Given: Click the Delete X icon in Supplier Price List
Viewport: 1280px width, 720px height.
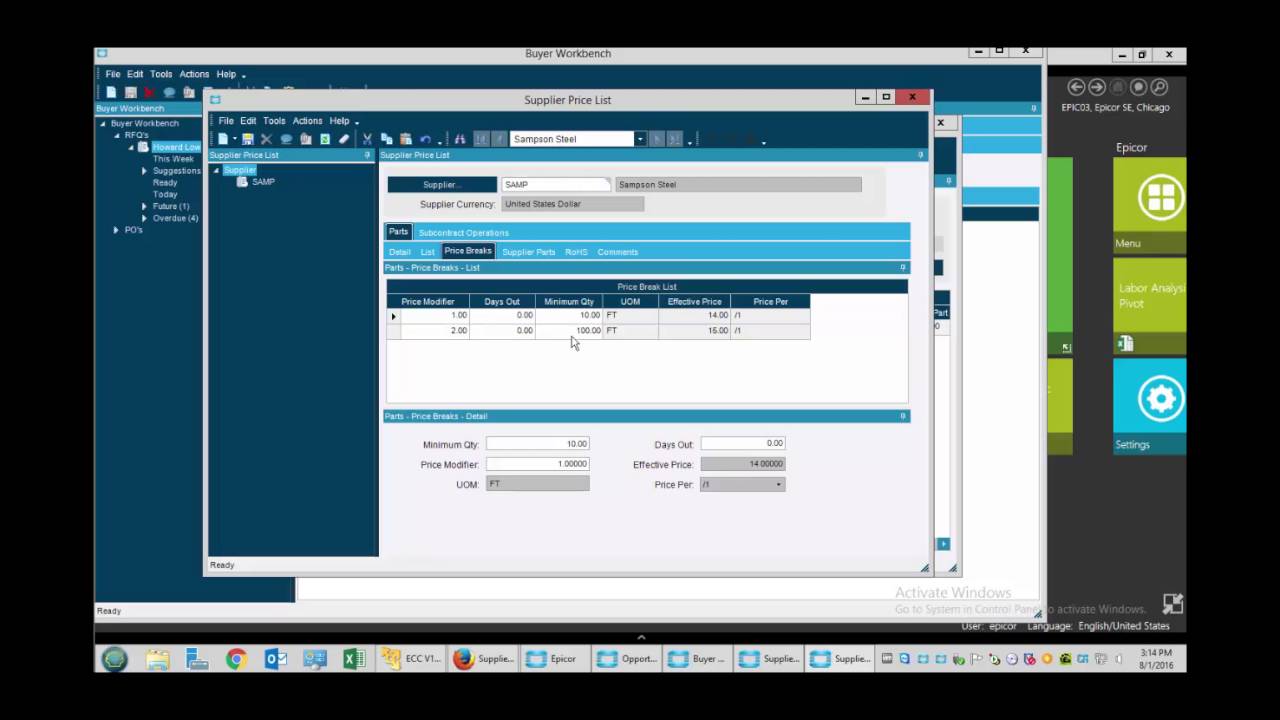Looking at the screenshot, I should 266,139.
